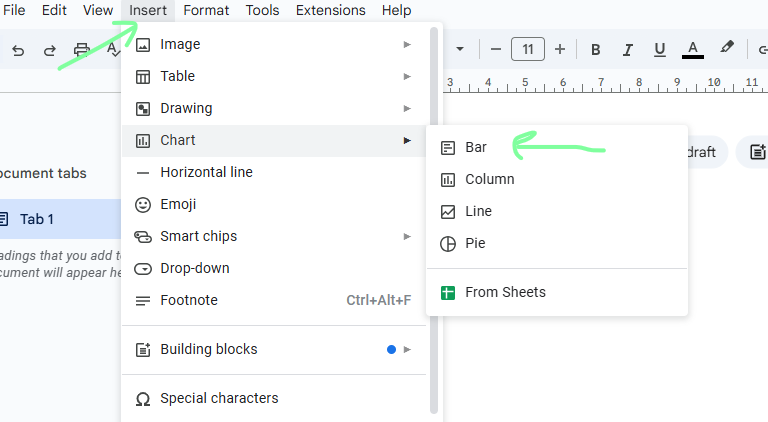Open the Format menu
The image size is (768, 422).
pyautogui.click(x=206, y=10)
